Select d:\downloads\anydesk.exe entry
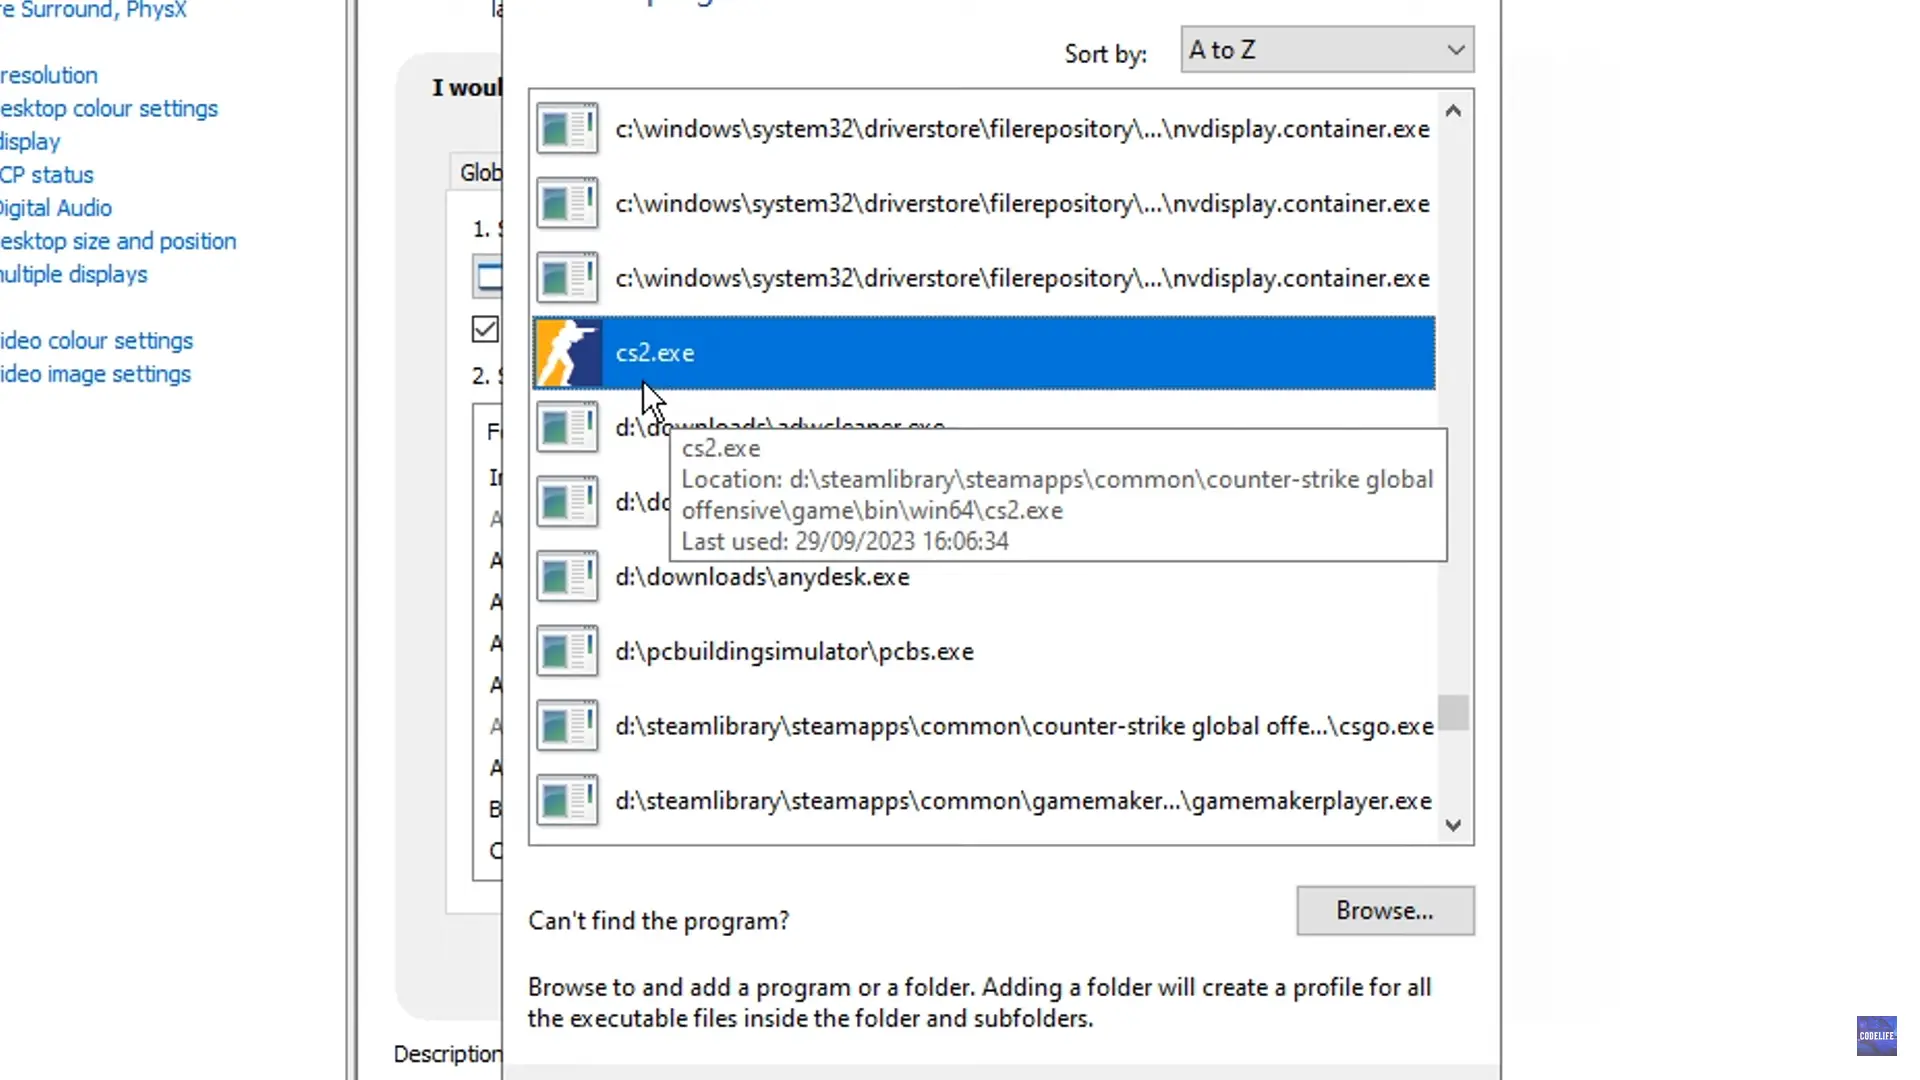This screenshot has width=1920, height=1080. click(x=984, y=577)
